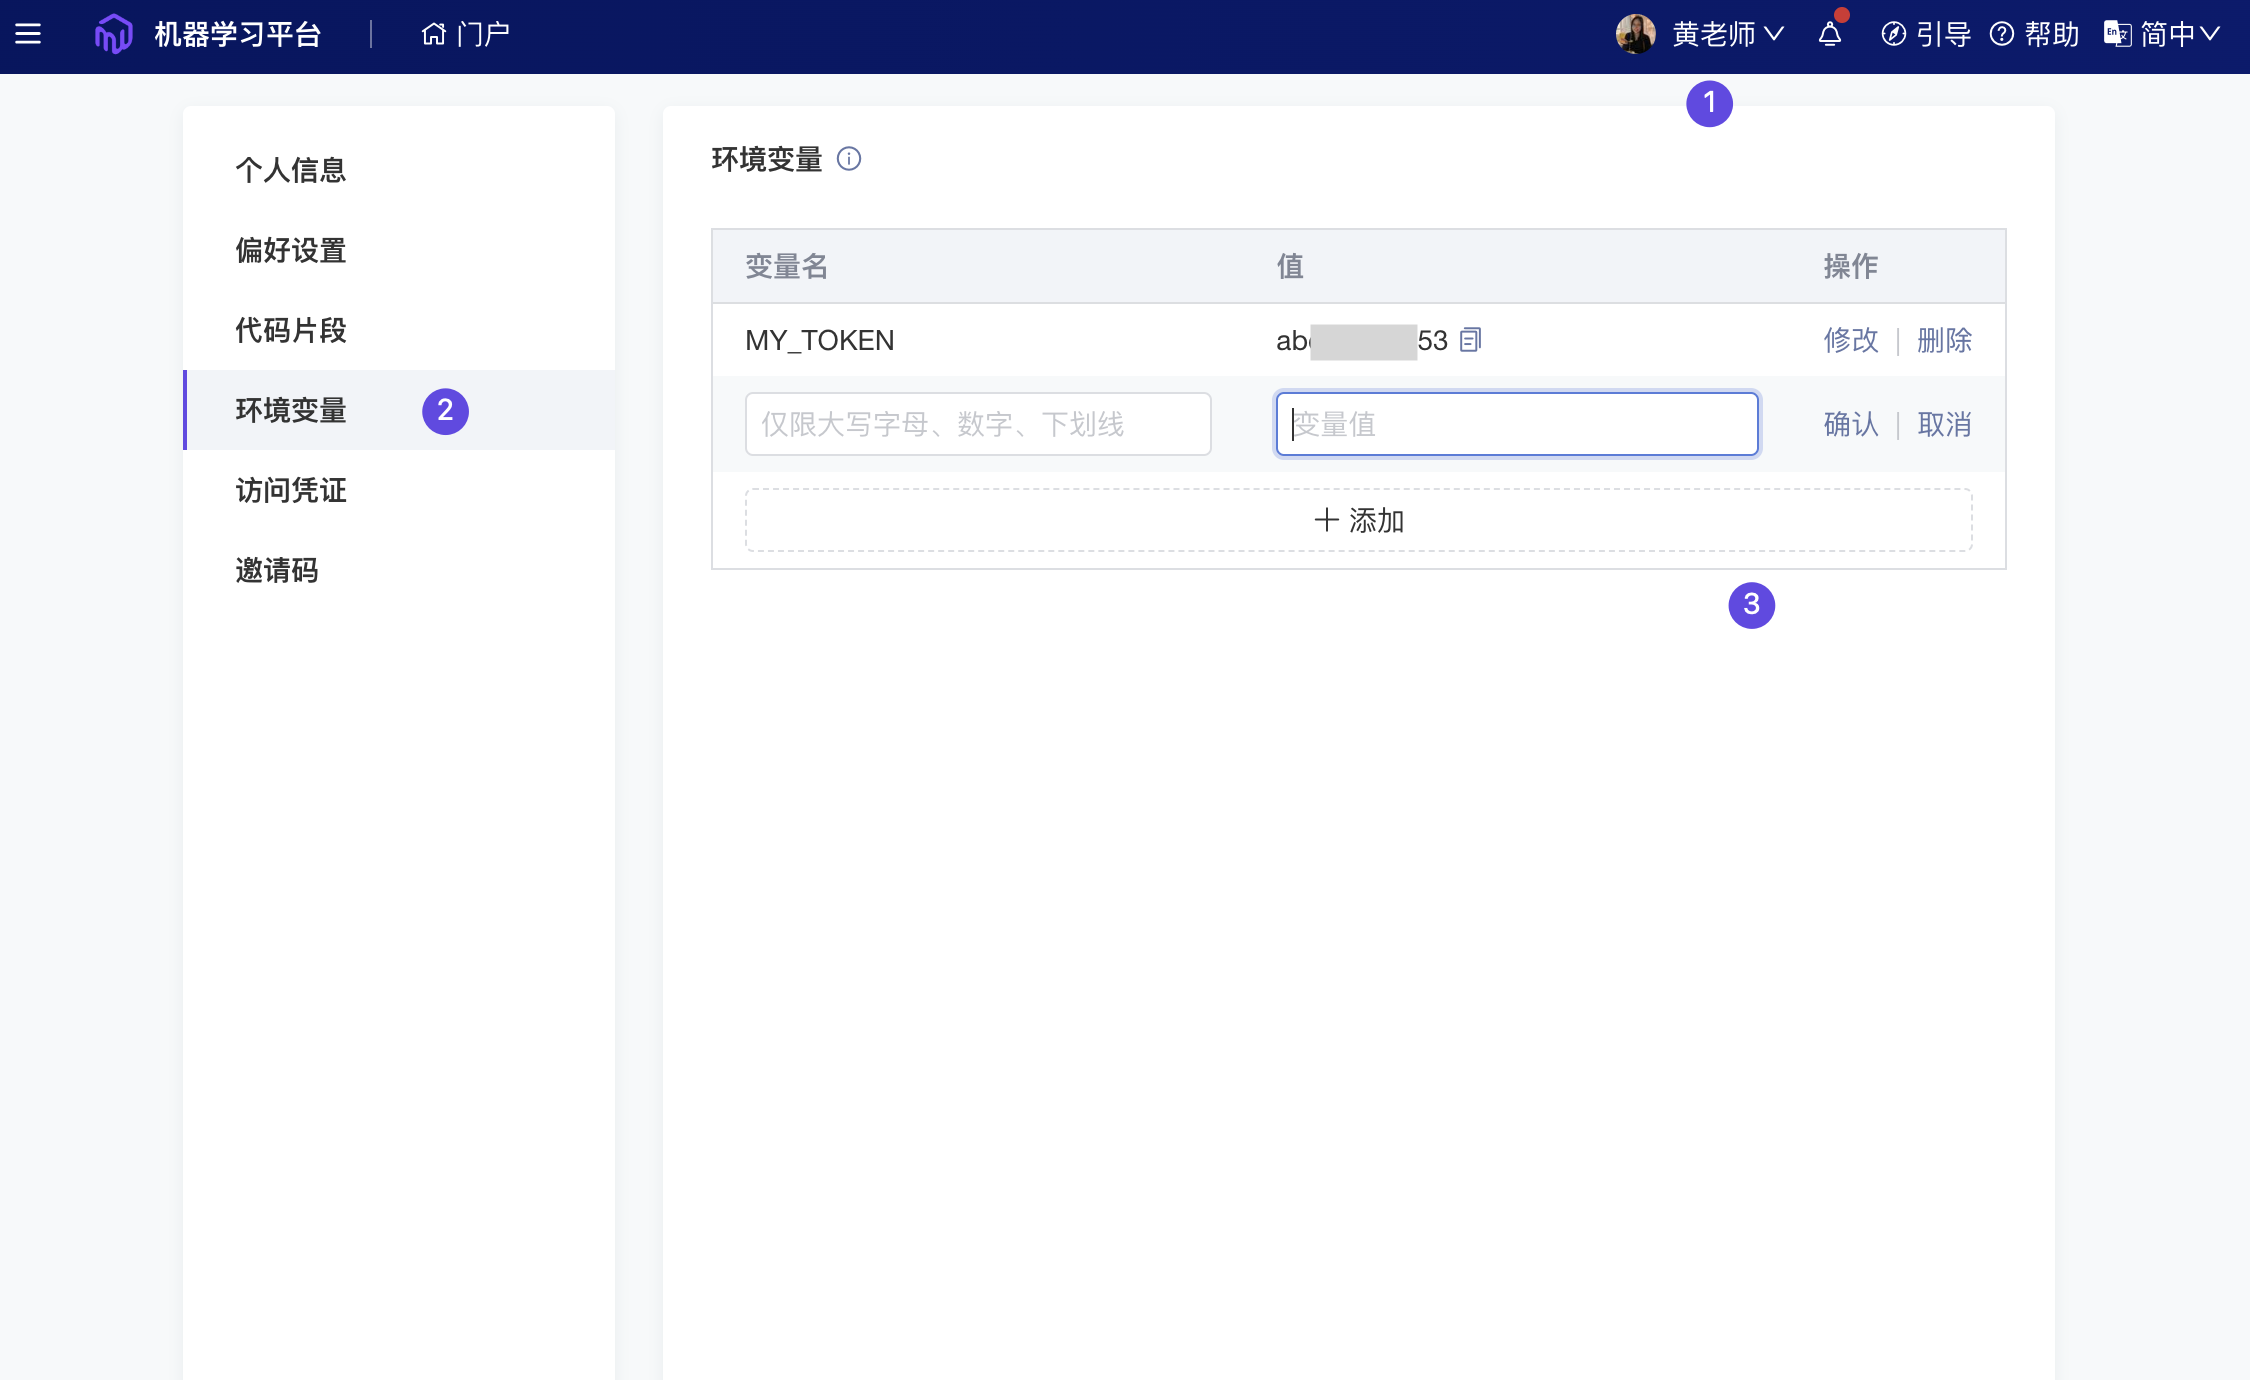Select 个人信息 in the sidebar
Viewport: 2250px width, 1380px height.
(x=290, y=170)
